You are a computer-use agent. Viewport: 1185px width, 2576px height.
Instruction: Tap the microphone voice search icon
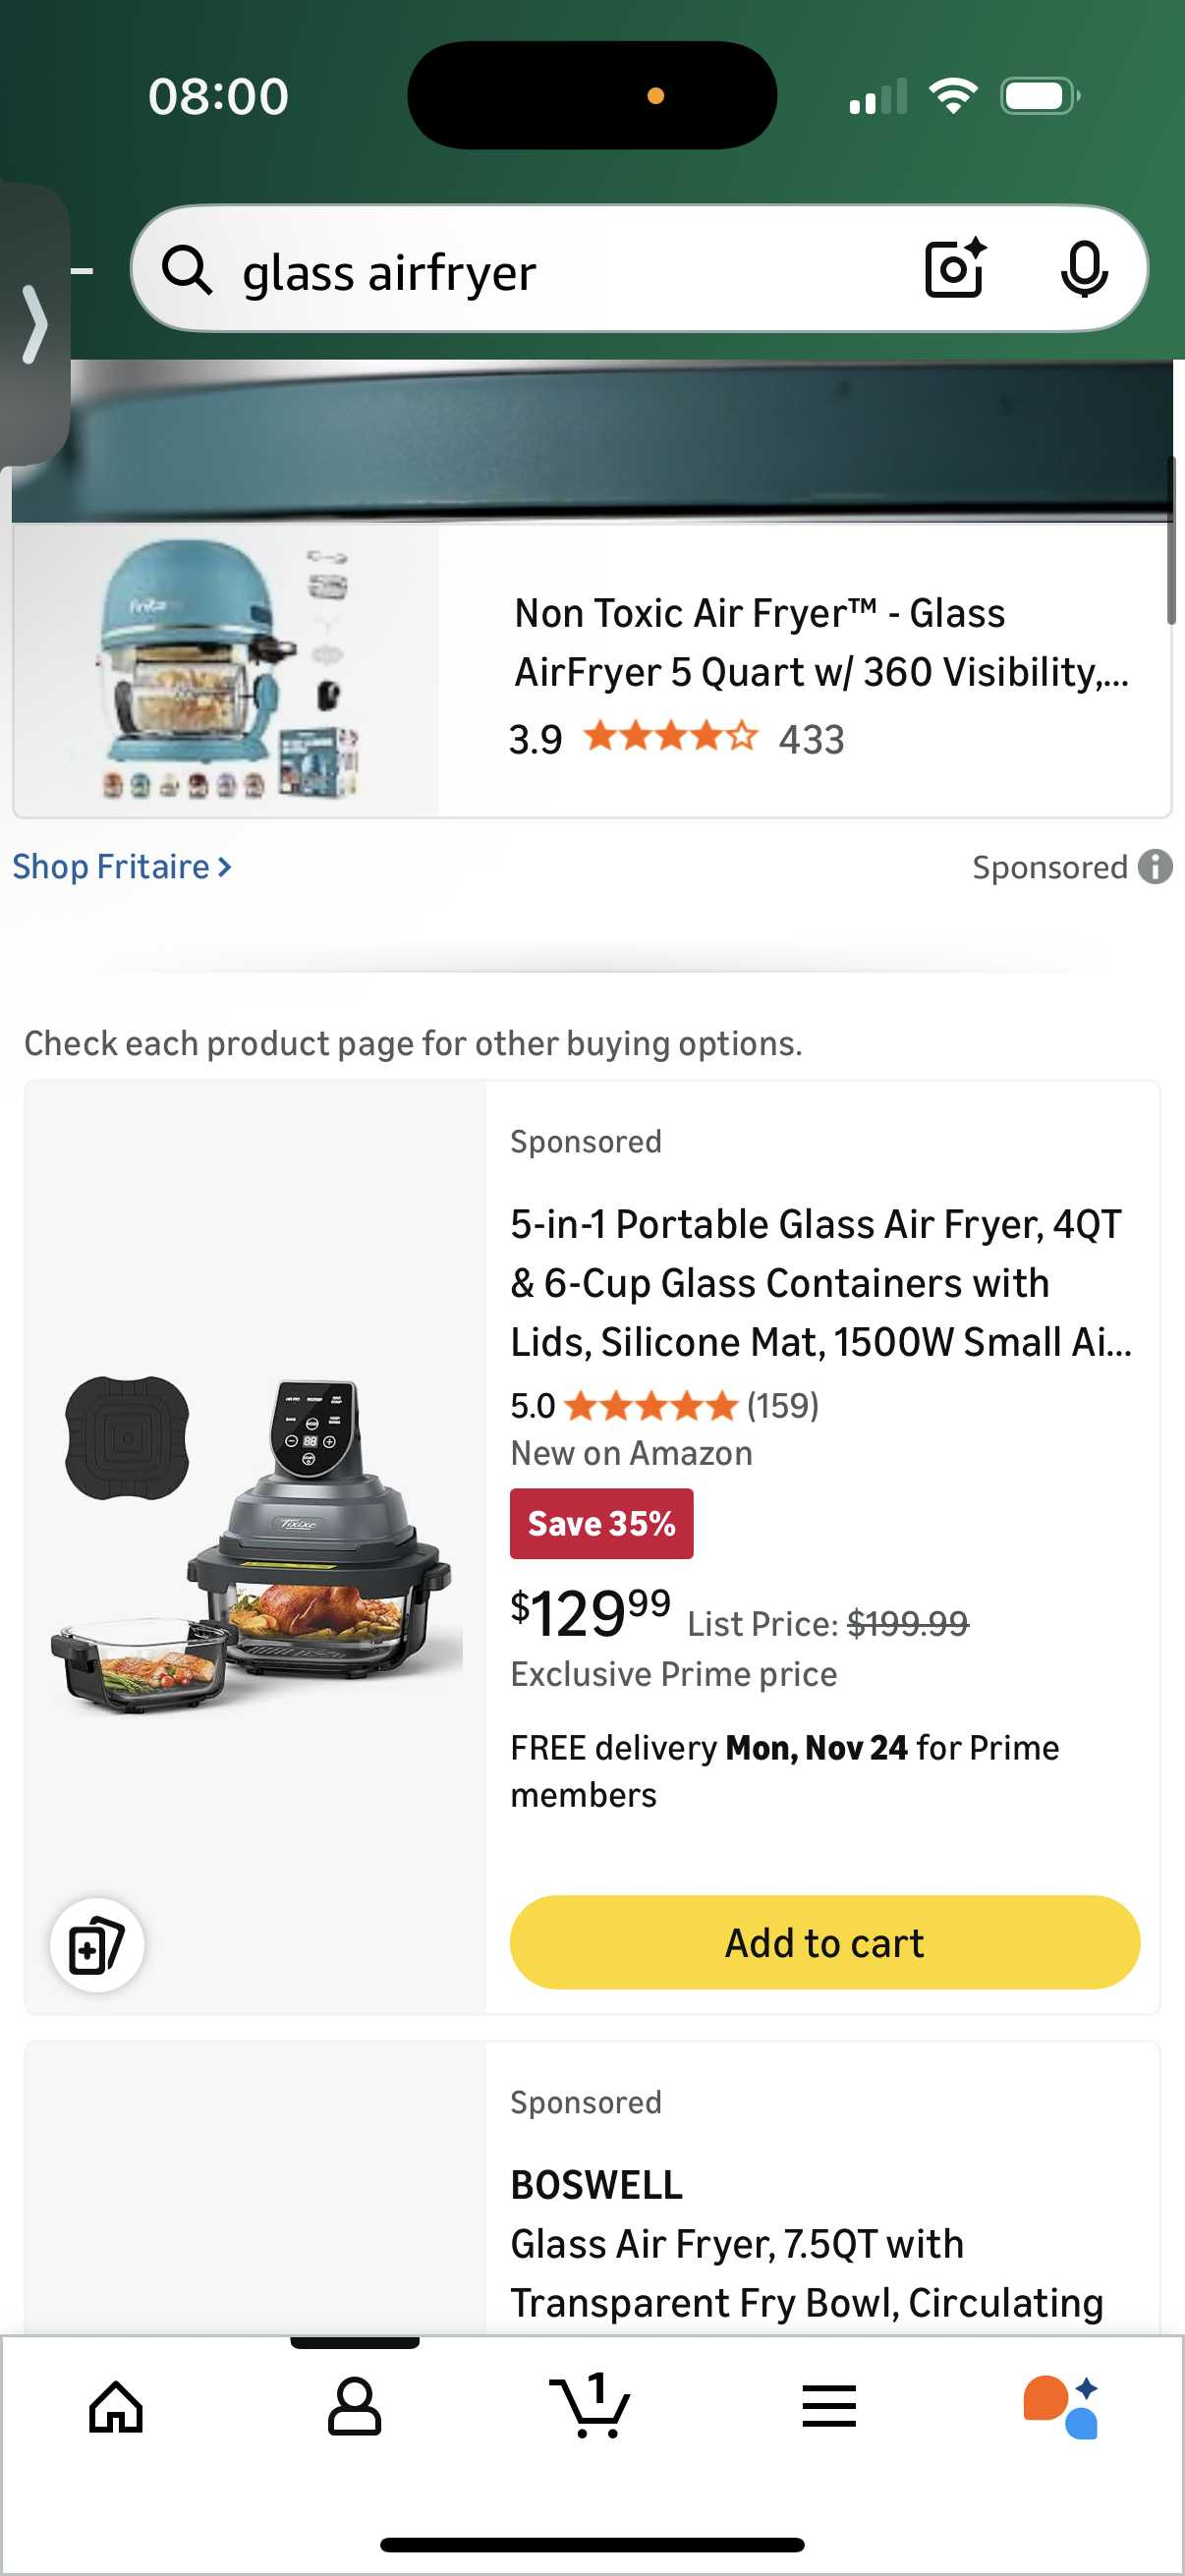1083,269
